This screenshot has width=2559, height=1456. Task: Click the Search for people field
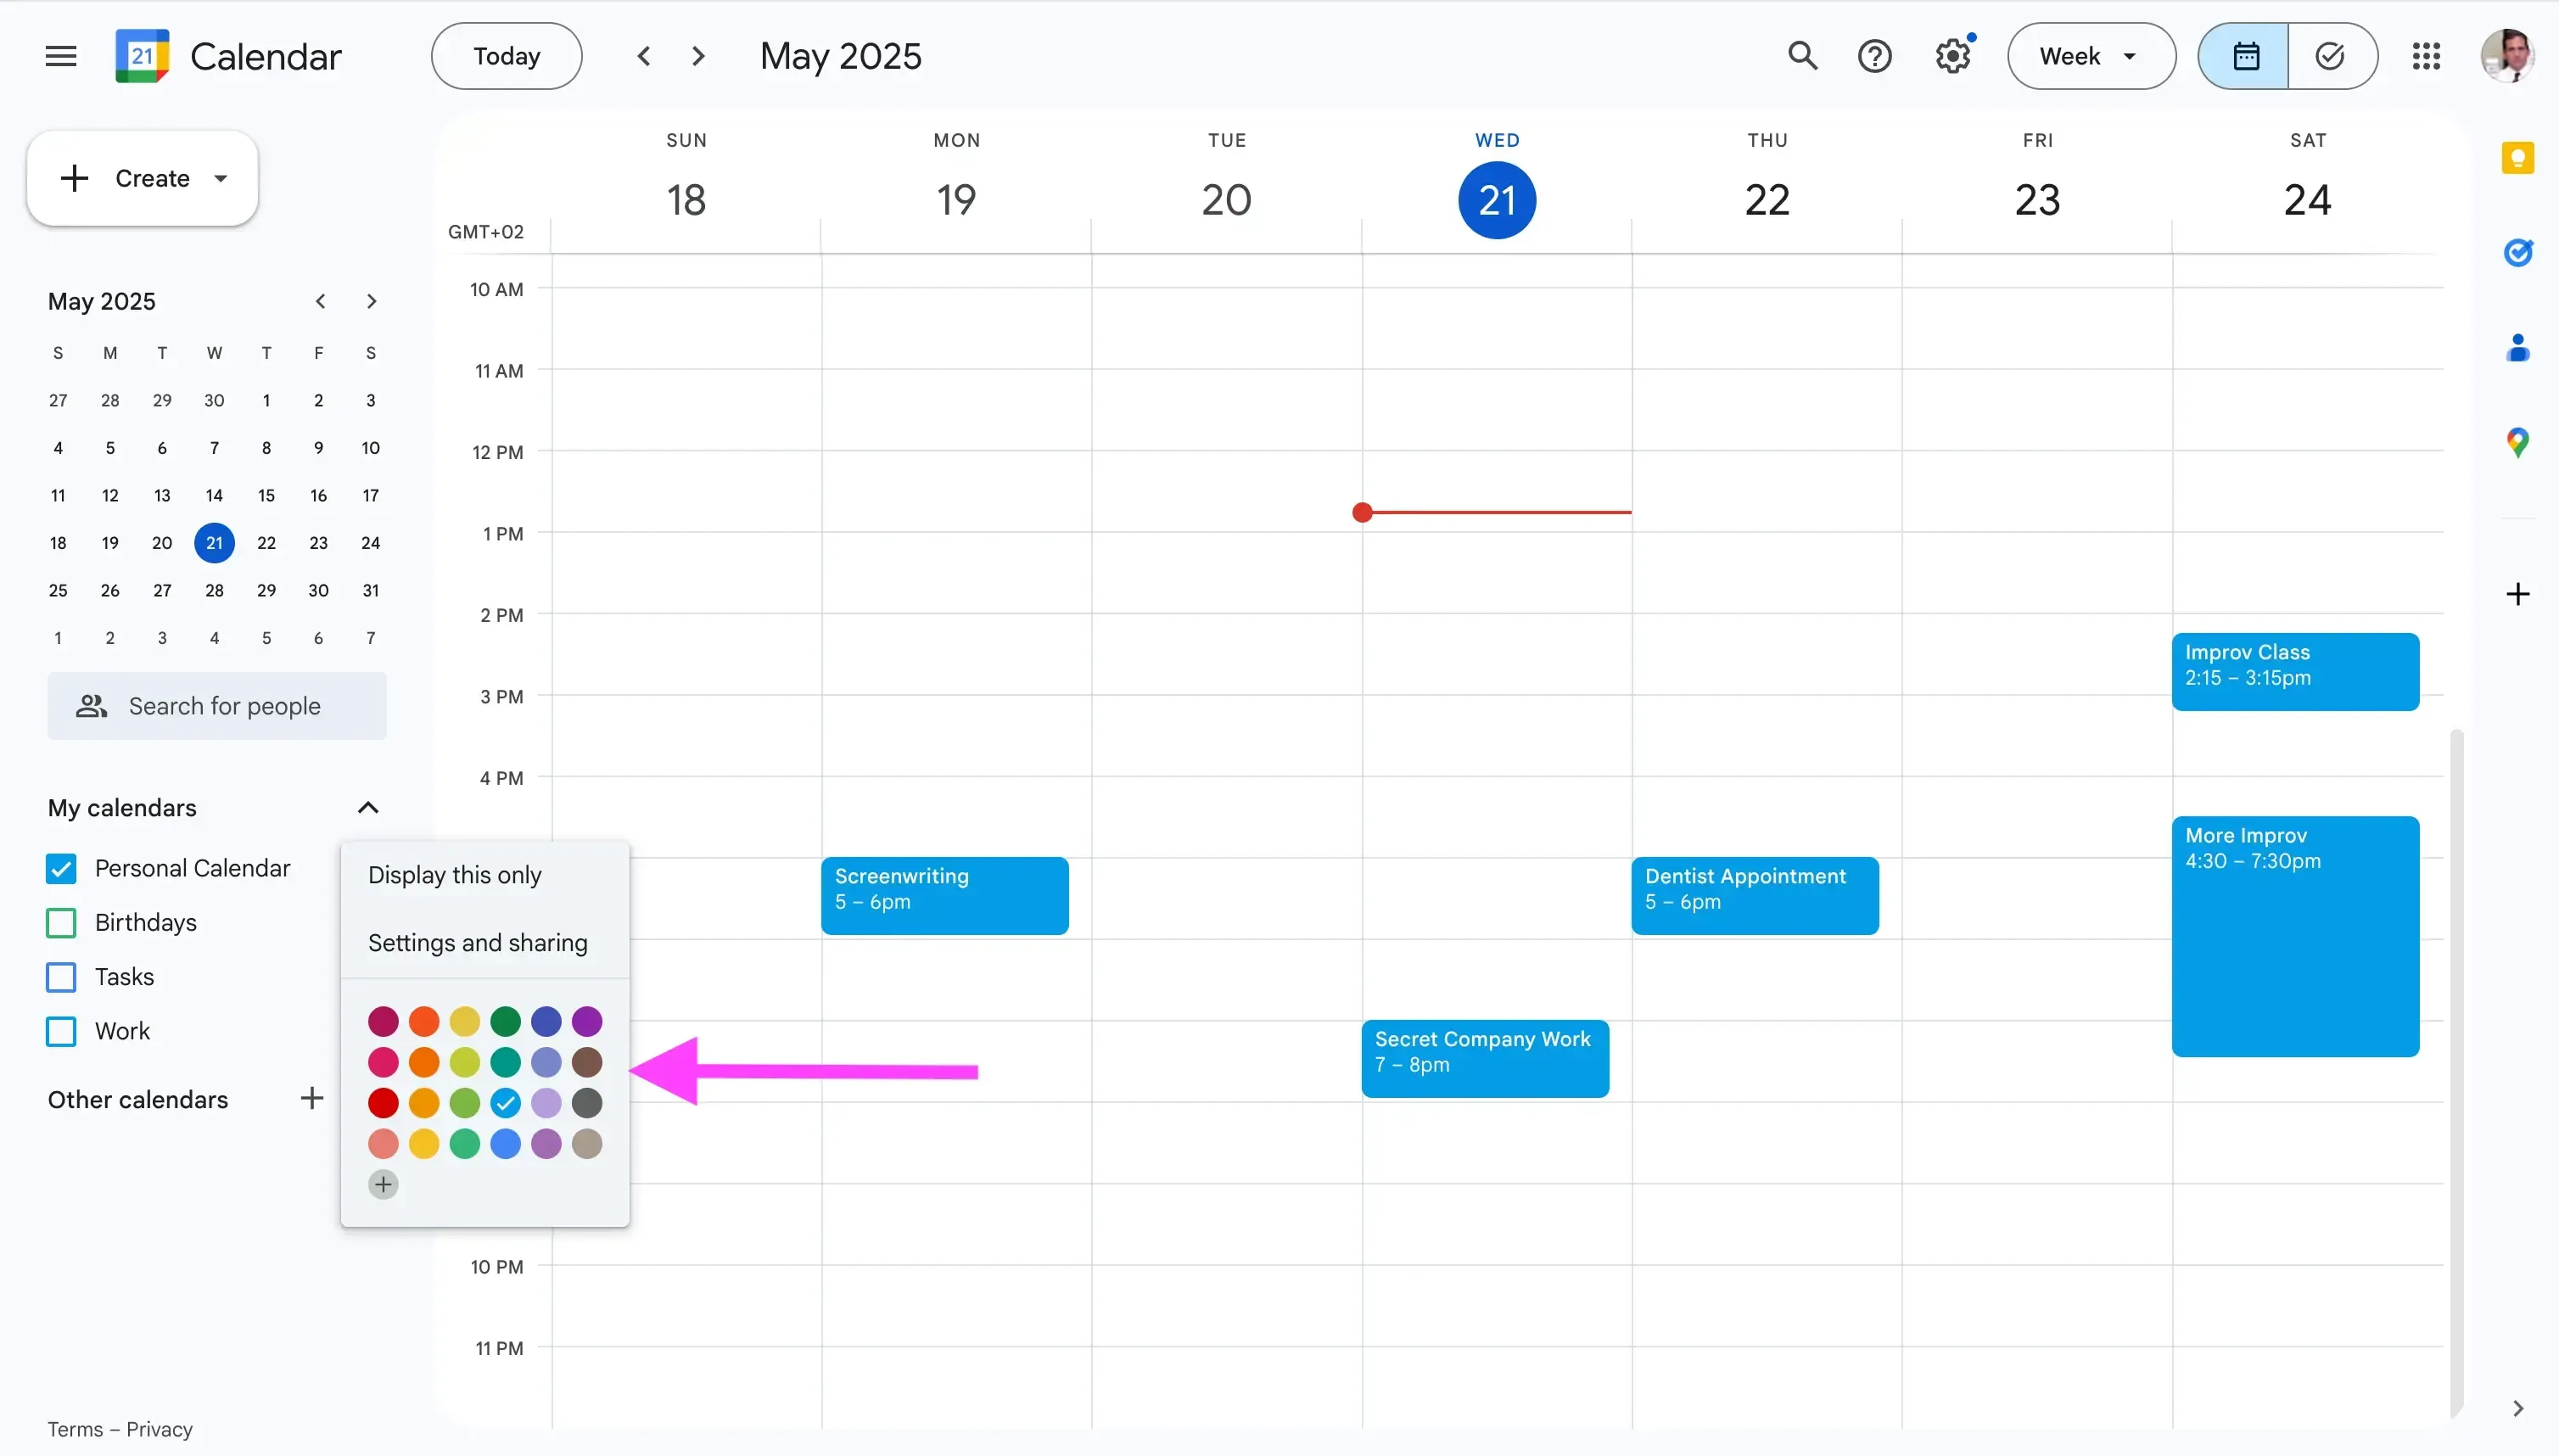(217, 705)
